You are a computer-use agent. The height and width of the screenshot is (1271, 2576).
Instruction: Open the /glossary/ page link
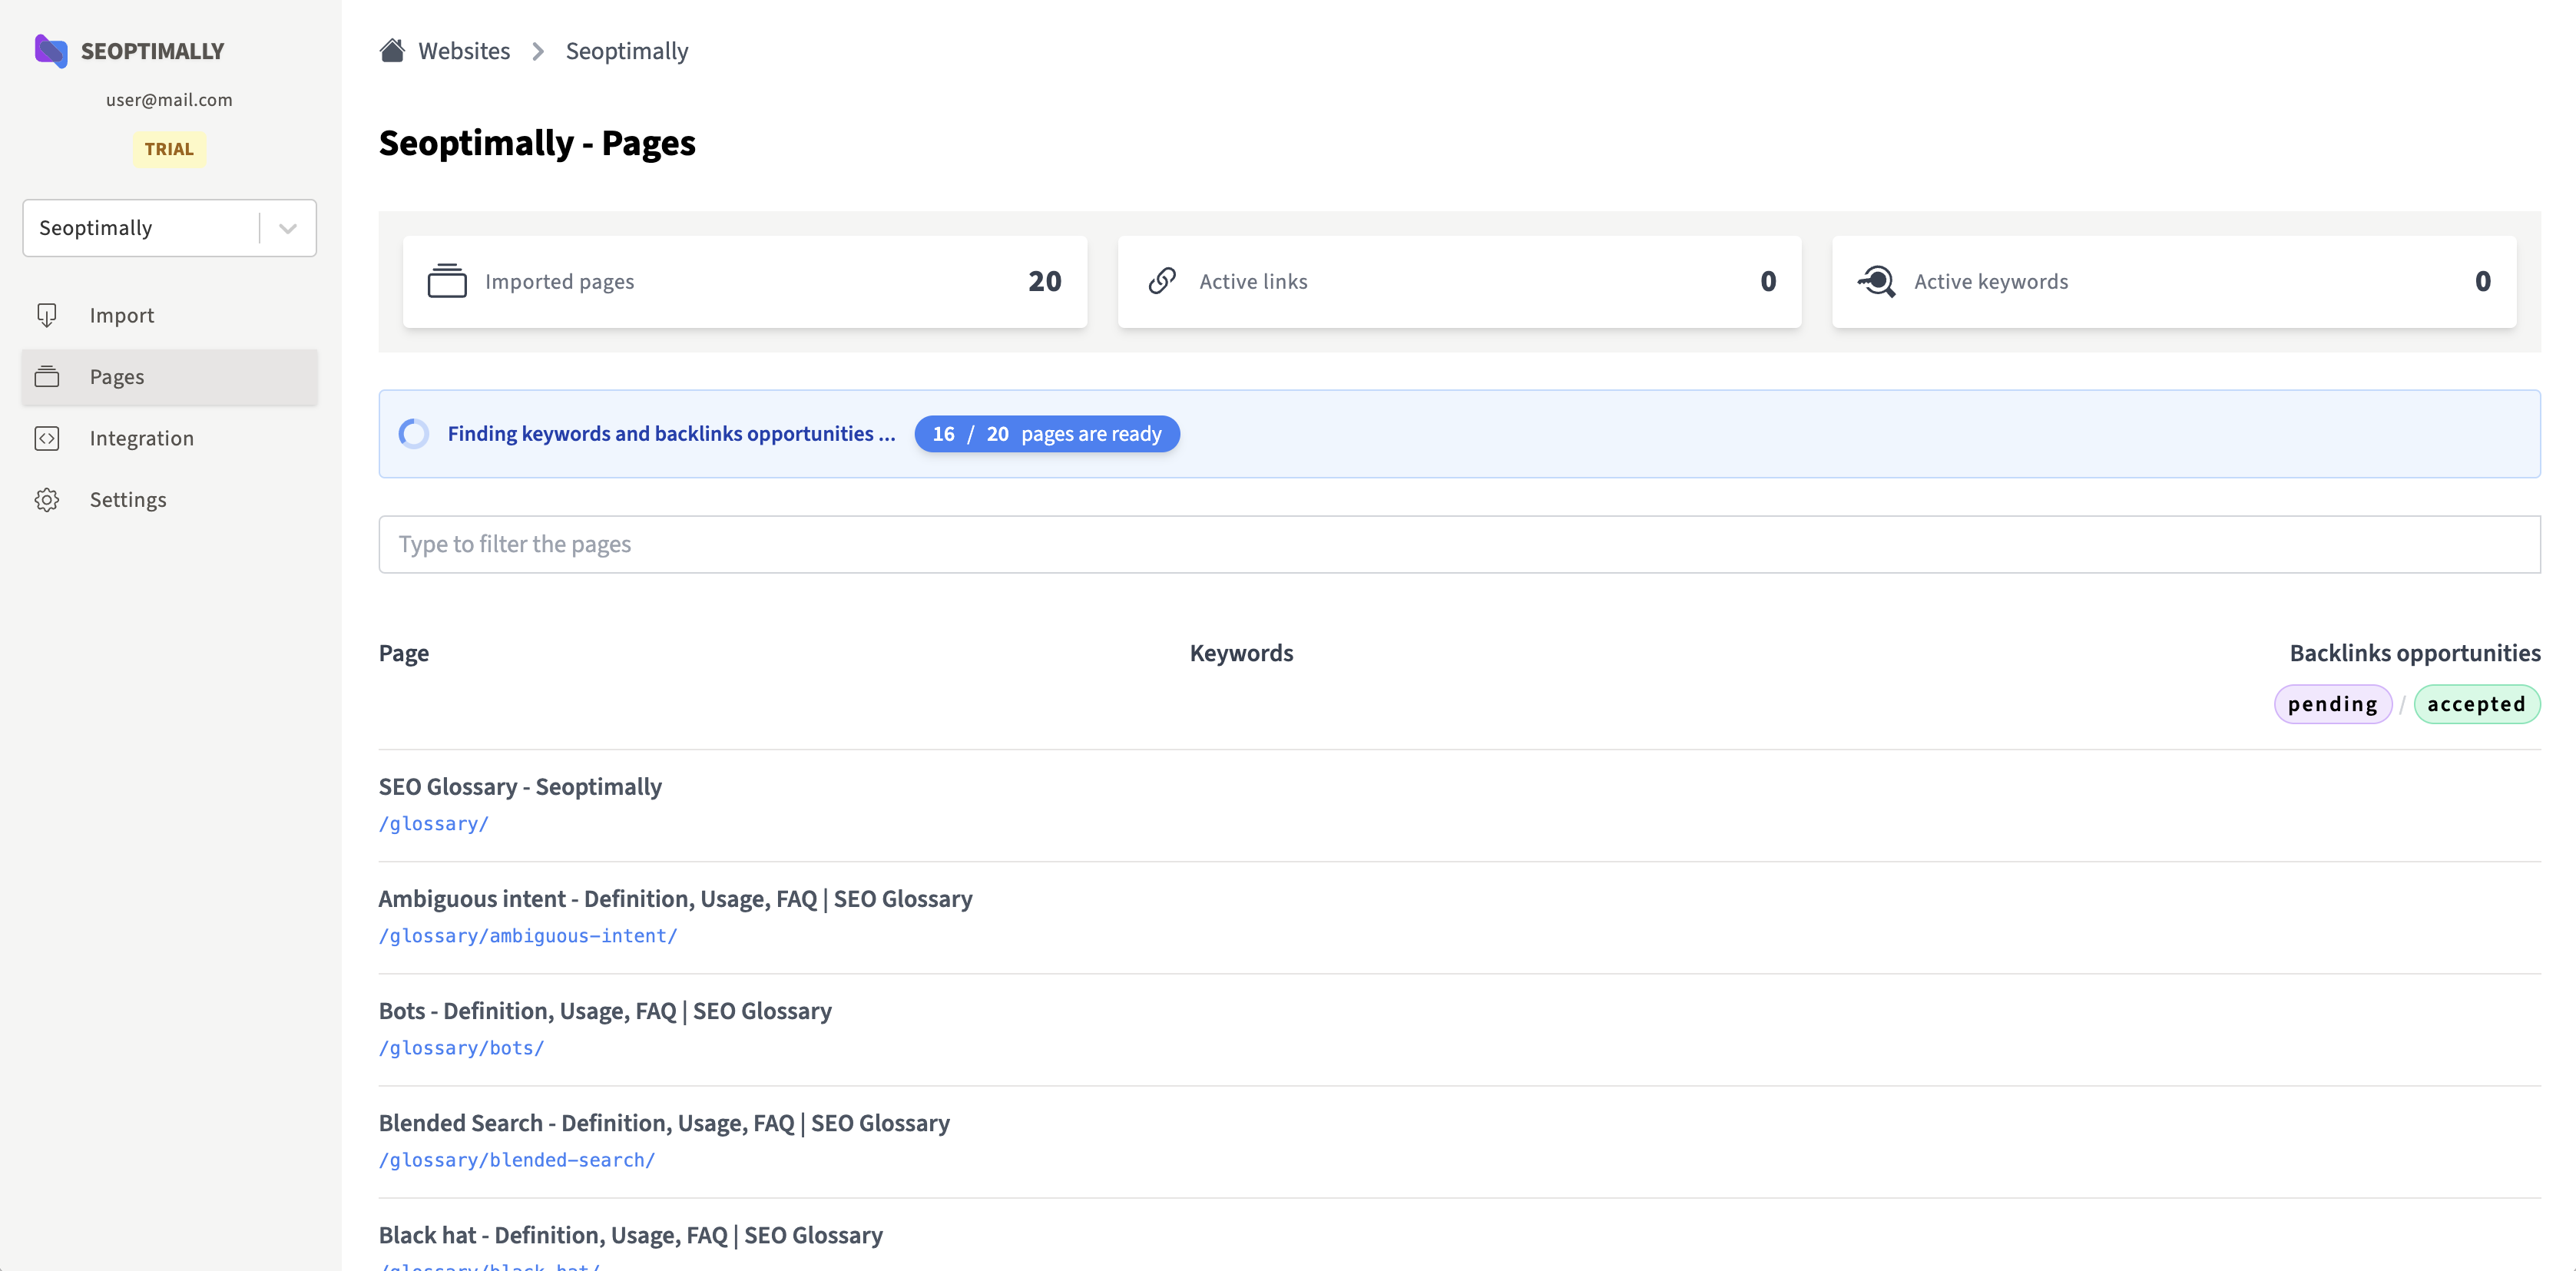point(434,824)
